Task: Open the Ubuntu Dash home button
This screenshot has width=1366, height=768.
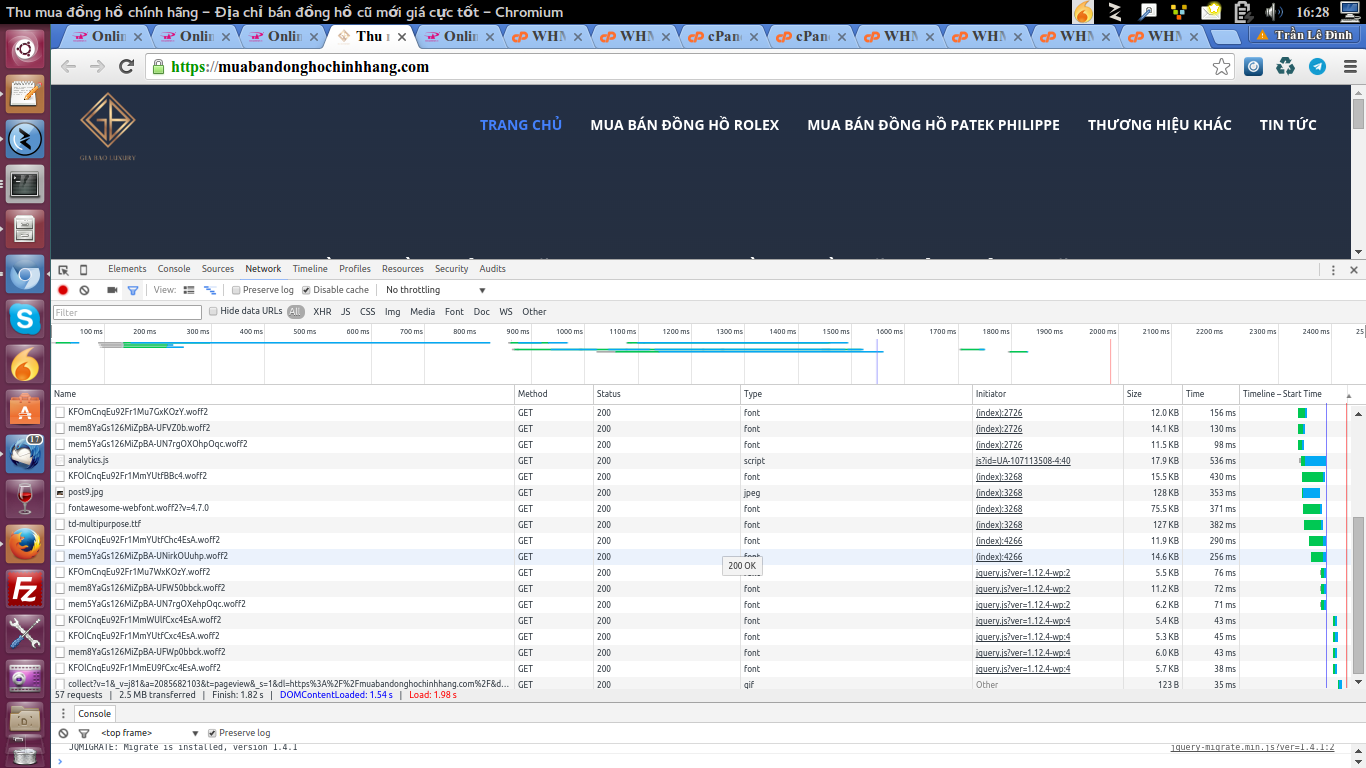Action: point(25,49)
